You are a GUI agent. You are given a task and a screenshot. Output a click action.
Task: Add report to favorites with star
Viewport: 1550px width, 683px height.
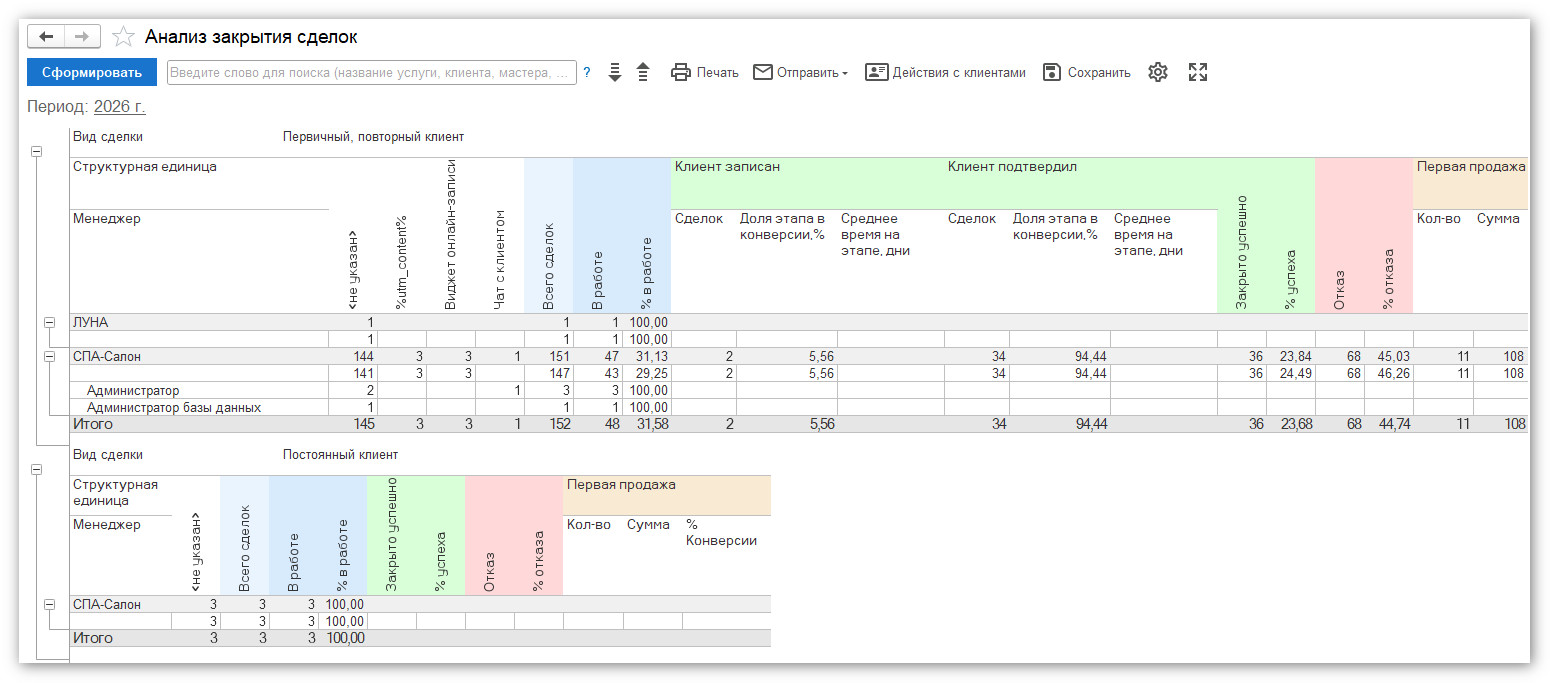[123, 37]
